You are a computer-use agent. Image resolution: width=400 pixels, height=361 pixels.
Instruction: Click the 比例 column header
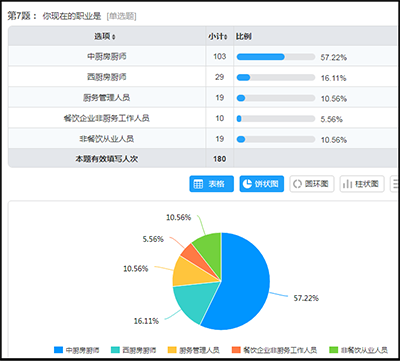click(244, 36)
